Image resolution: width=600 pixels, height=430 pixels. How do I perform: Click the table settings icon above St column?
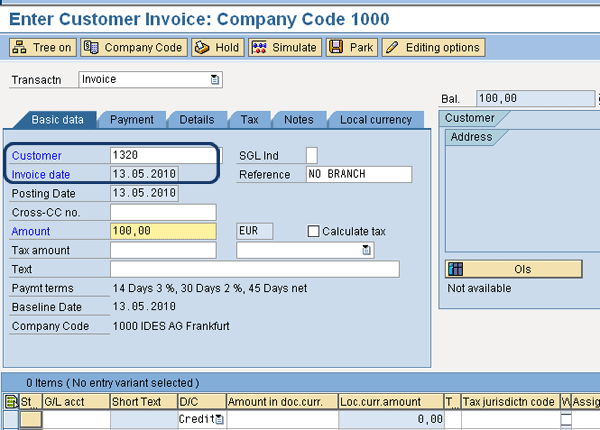tap(11, 402)
